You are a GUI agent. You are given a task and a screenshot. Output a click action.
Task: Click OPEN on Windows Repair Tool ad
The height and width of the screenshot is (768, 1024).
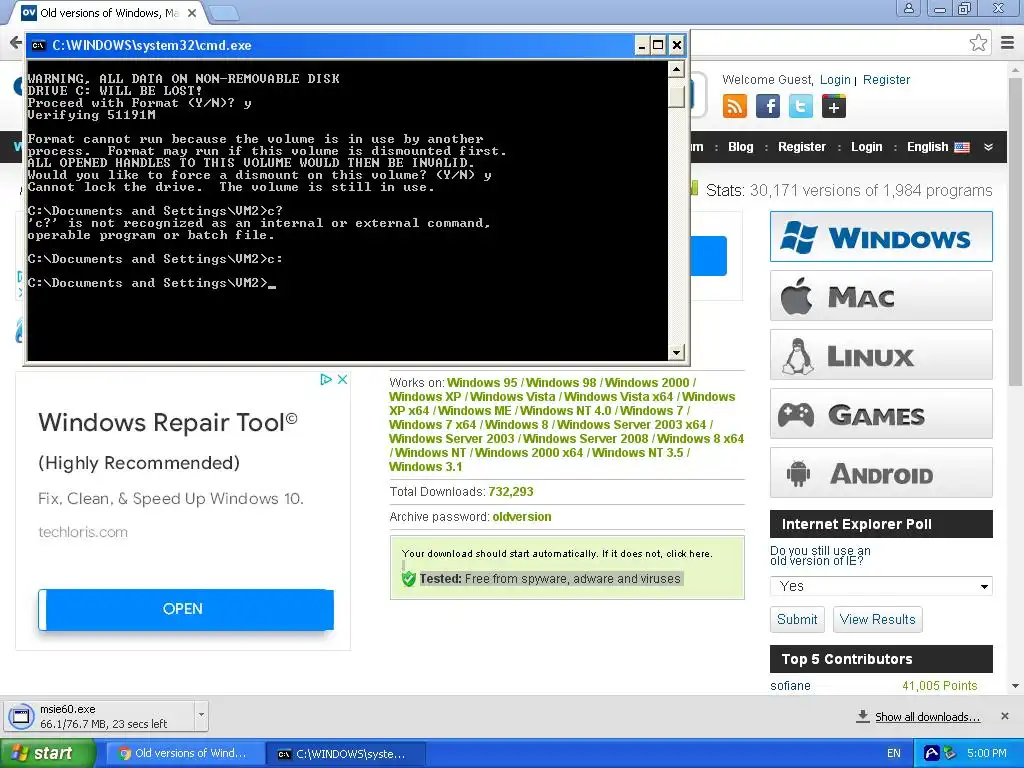(186, 609)
